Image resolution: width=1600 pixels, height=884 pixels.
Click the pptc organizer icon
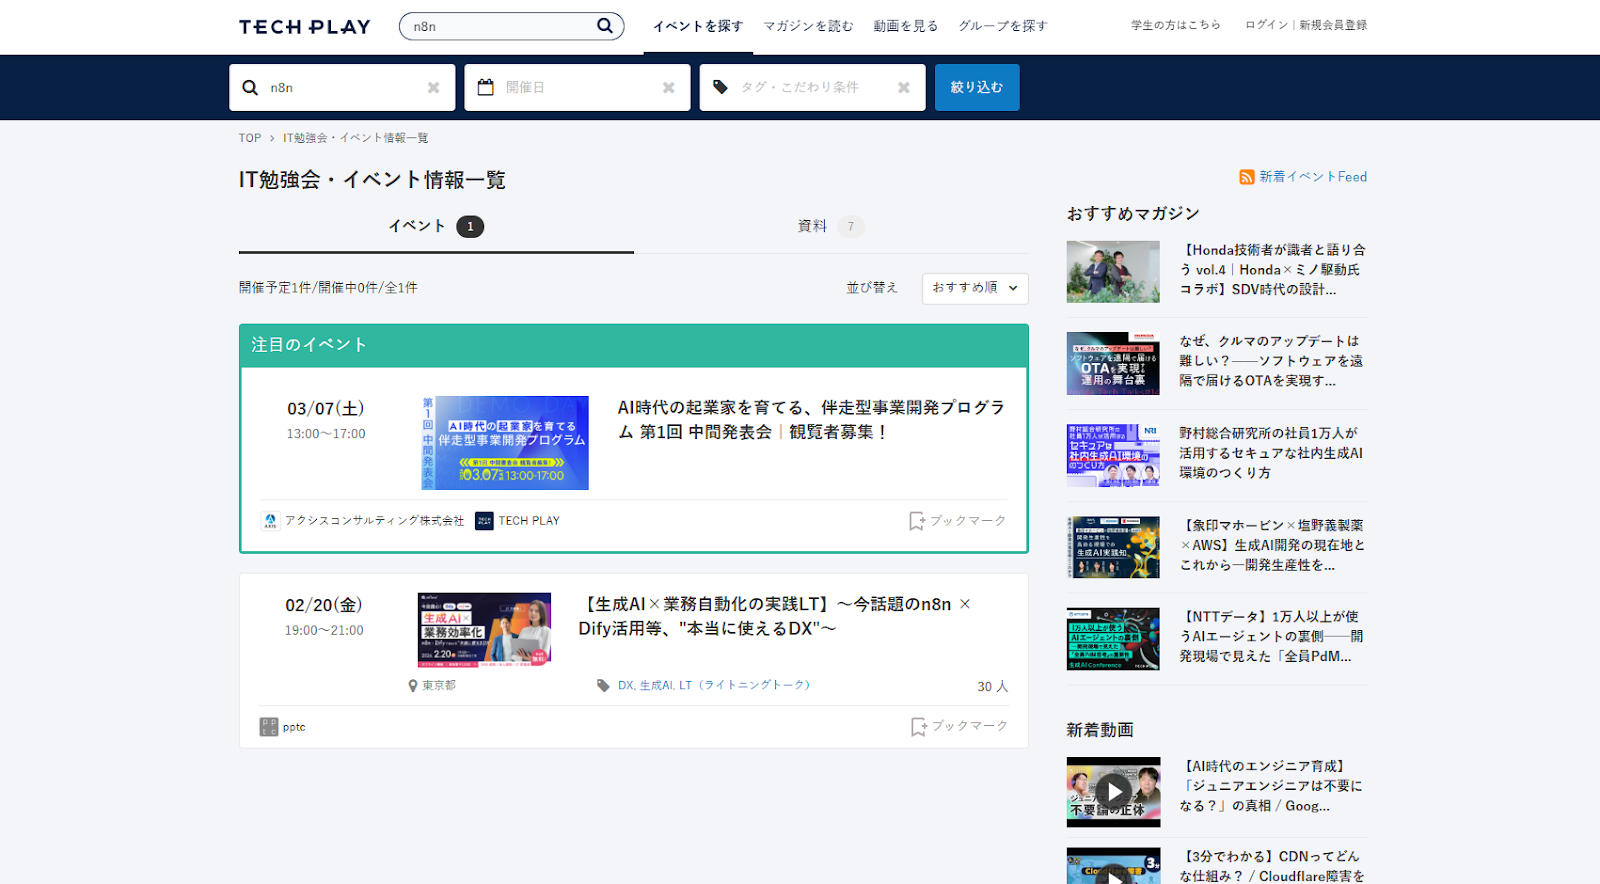pyautogui.click(x=269, y=727)
